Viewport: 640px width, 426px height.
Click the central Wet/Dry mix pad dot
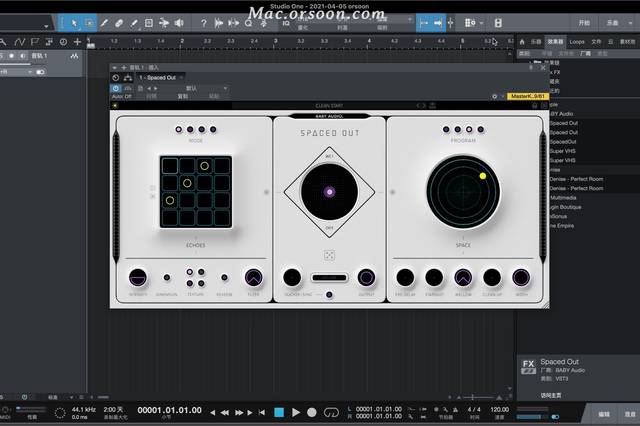point(329,192)
